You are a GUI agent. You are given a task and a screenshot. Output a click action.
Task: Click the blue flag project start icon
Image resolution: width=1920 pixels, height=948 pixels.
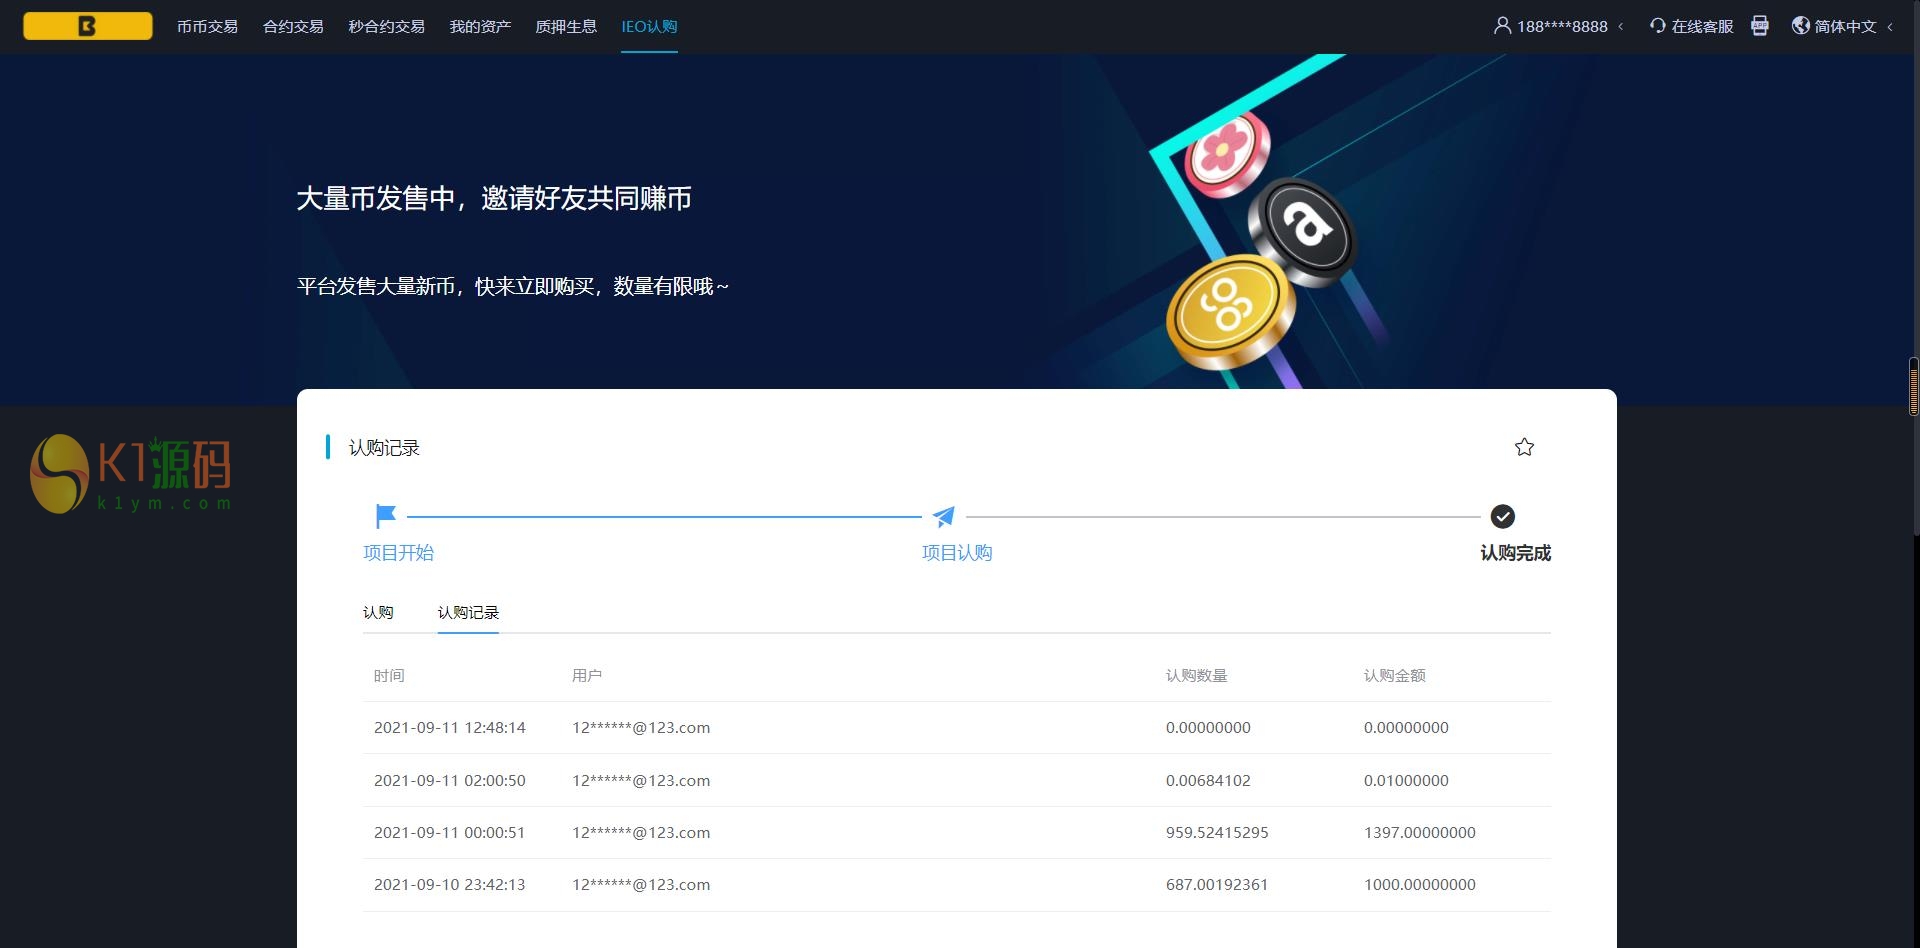pyautogui.click(x=385, y=516)
